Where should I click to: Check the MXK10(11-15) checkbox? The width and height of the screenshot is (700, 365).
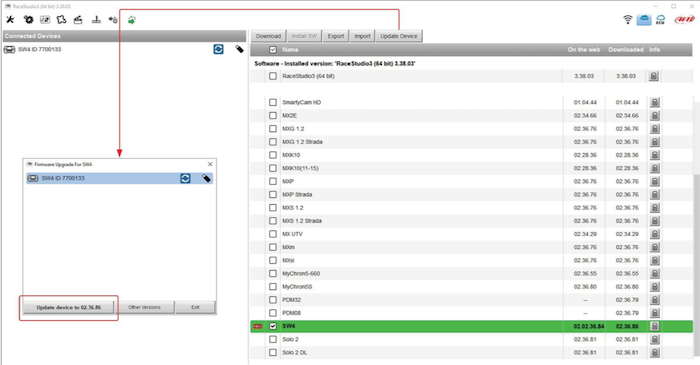click(x=273, y=168)
